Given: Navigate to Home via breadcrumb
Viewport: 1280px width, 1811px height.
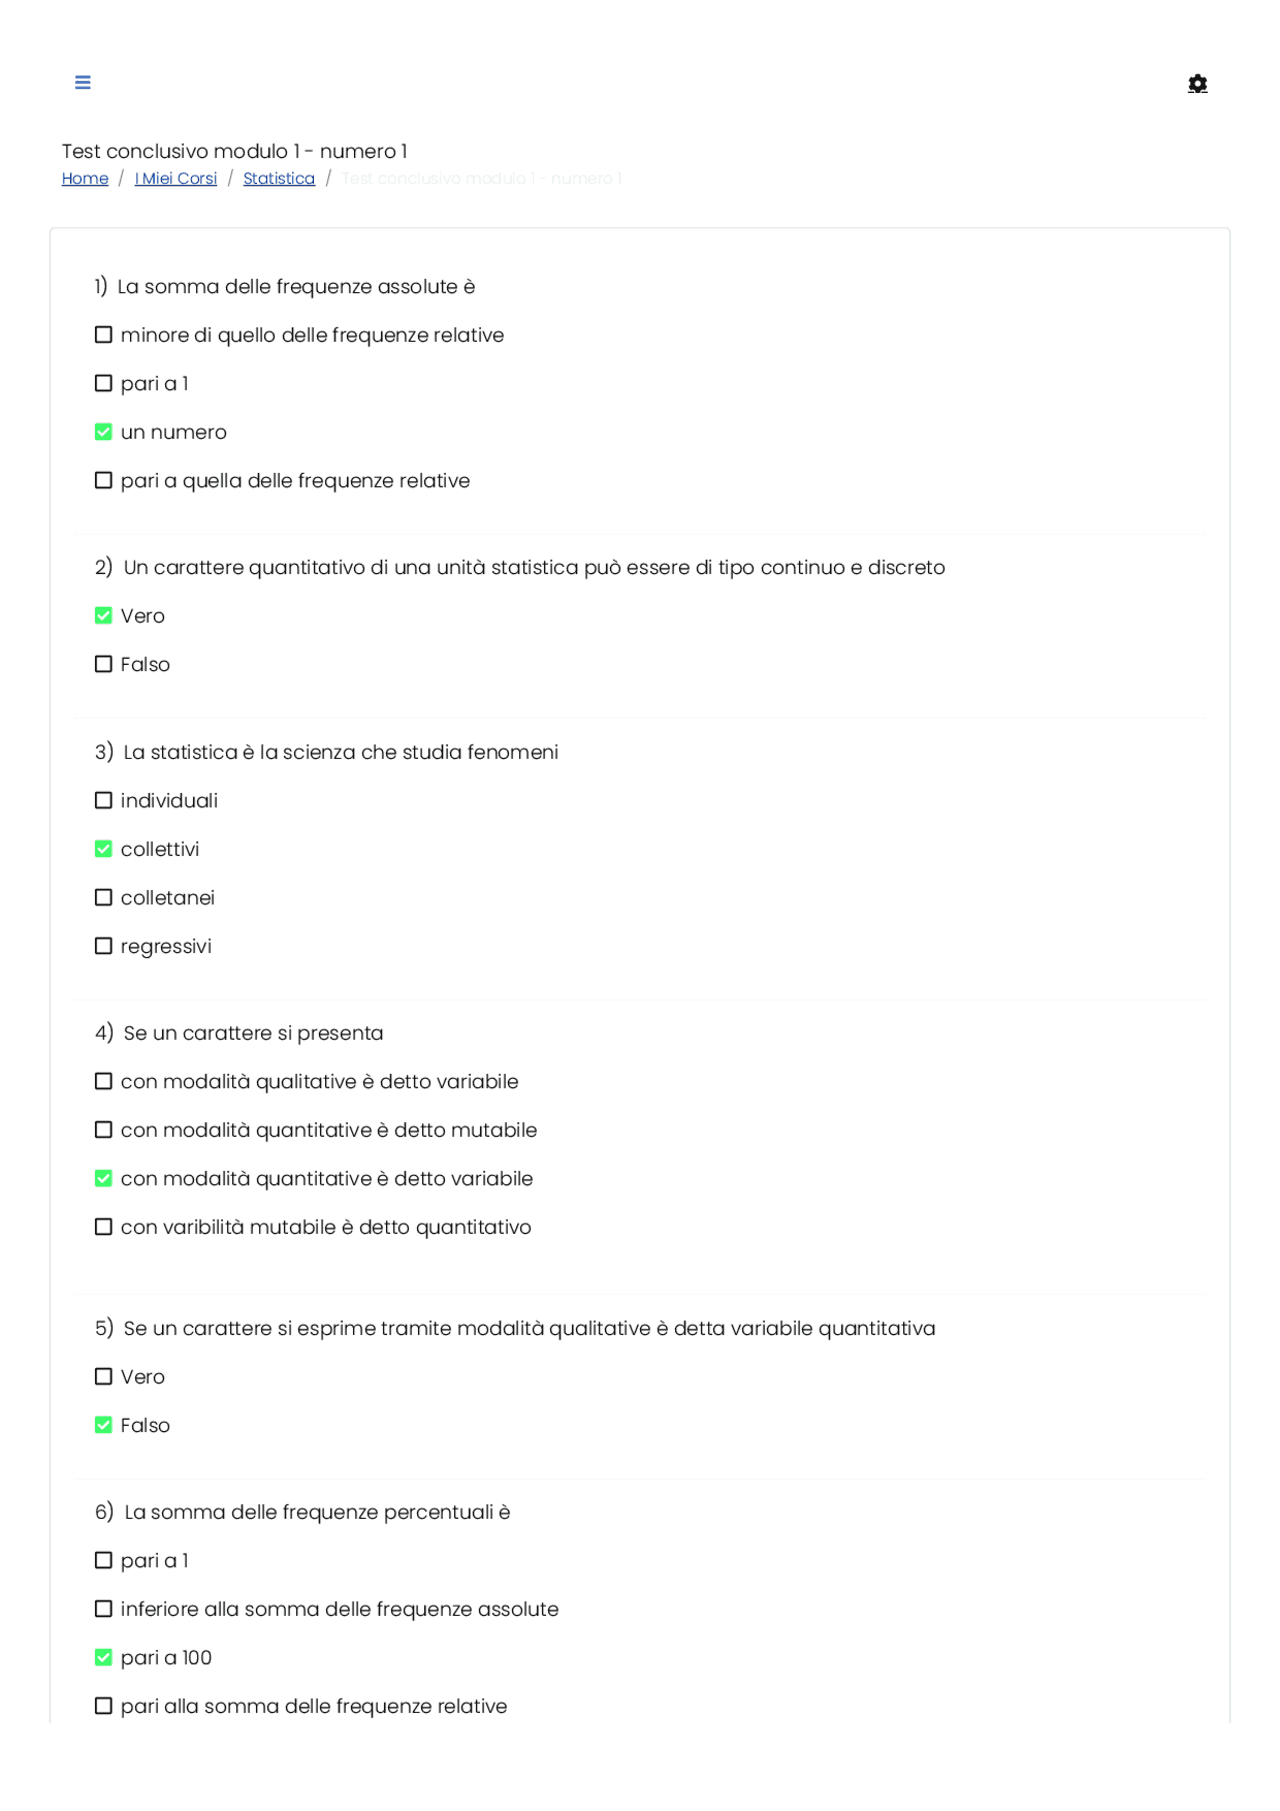Looking at the screenshot, I should coord(85,178).
